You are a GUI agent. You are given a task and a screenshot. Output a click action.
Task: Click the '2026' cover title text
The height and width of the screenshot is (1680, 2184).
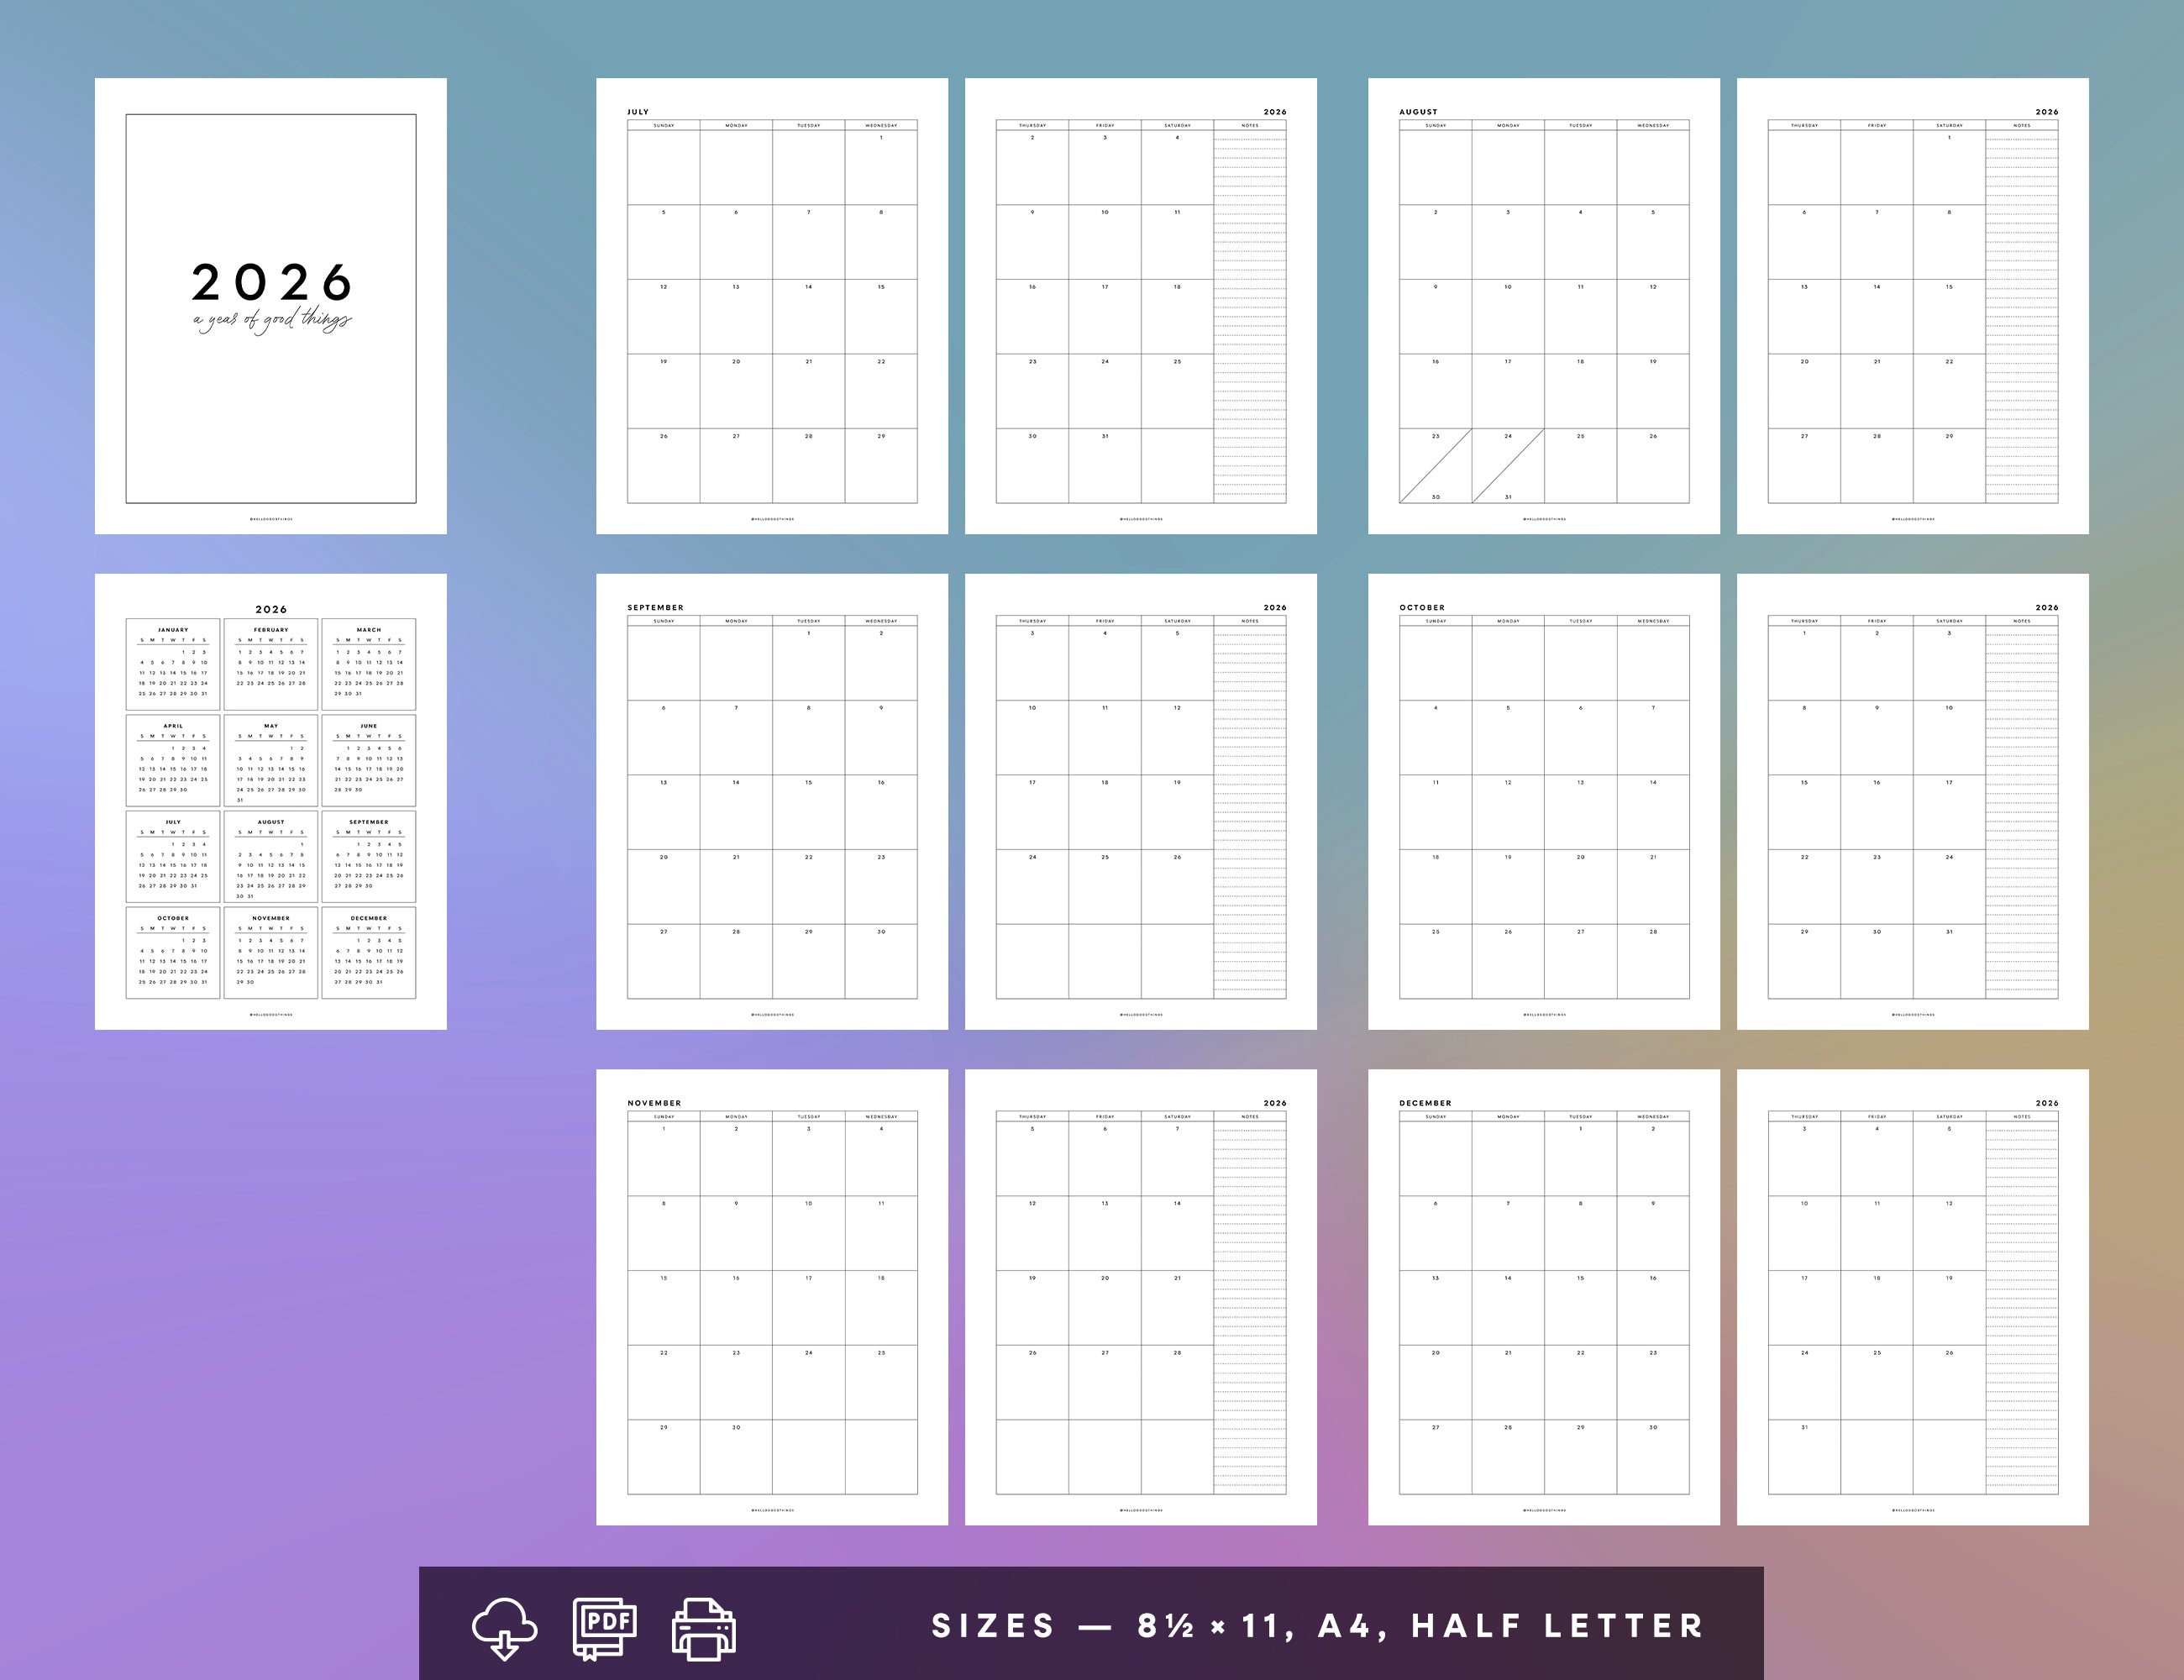[x=271, y=283]
